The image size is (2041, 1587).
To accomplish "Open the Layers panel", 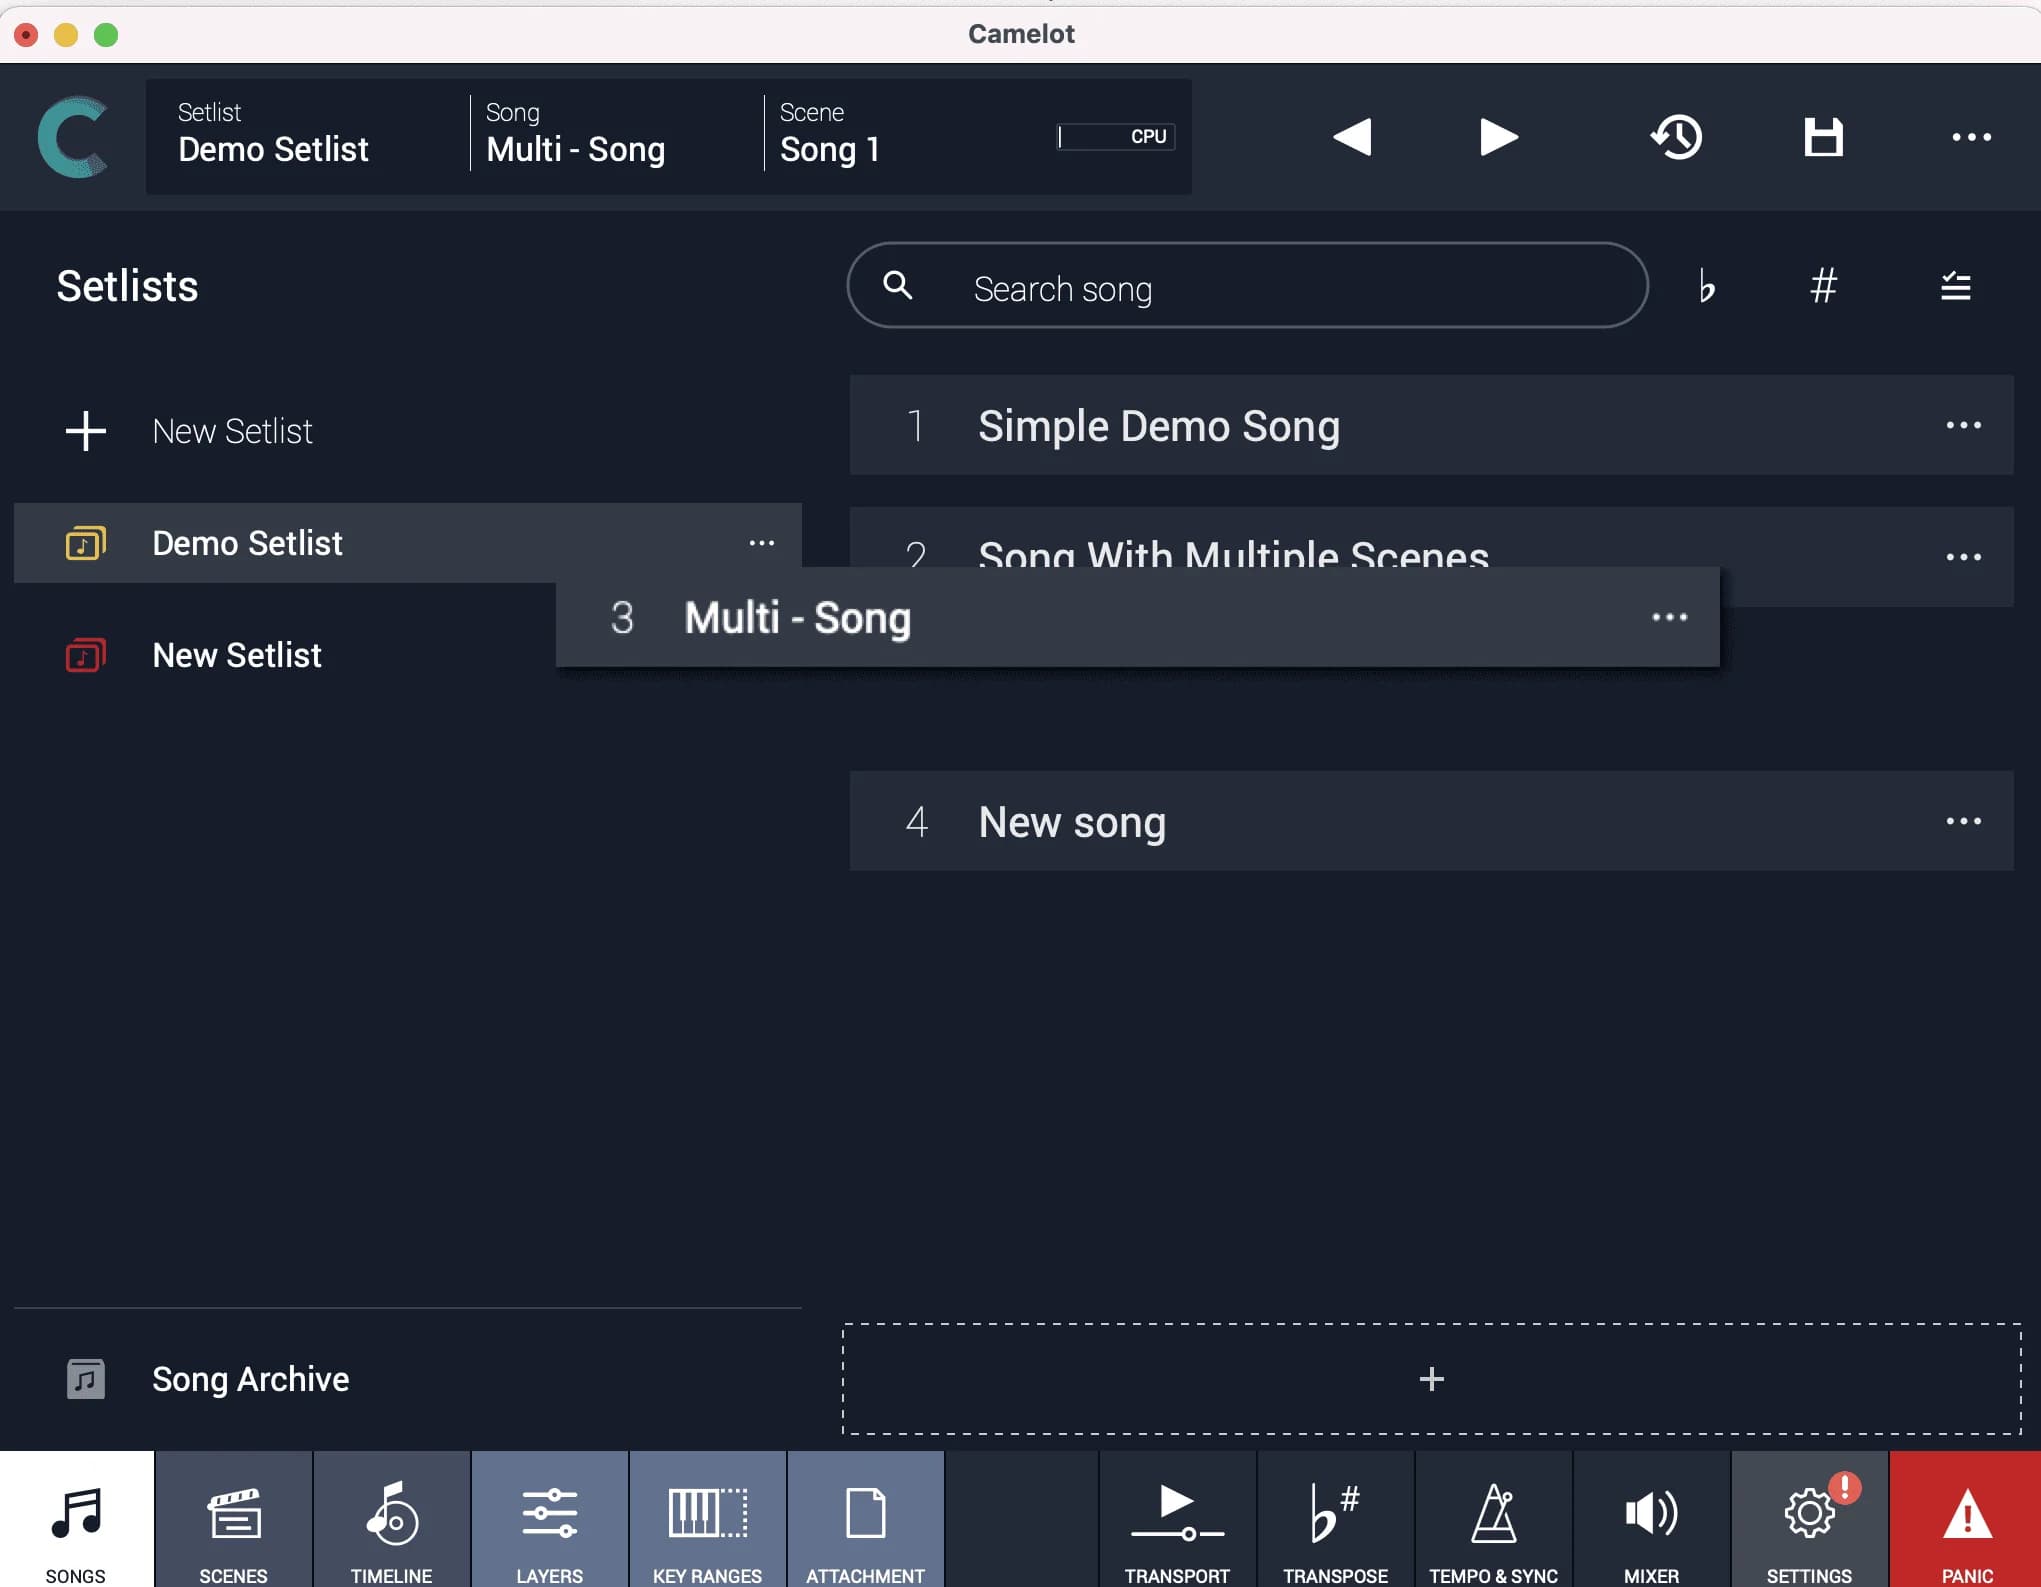I will click(549, 1520).
